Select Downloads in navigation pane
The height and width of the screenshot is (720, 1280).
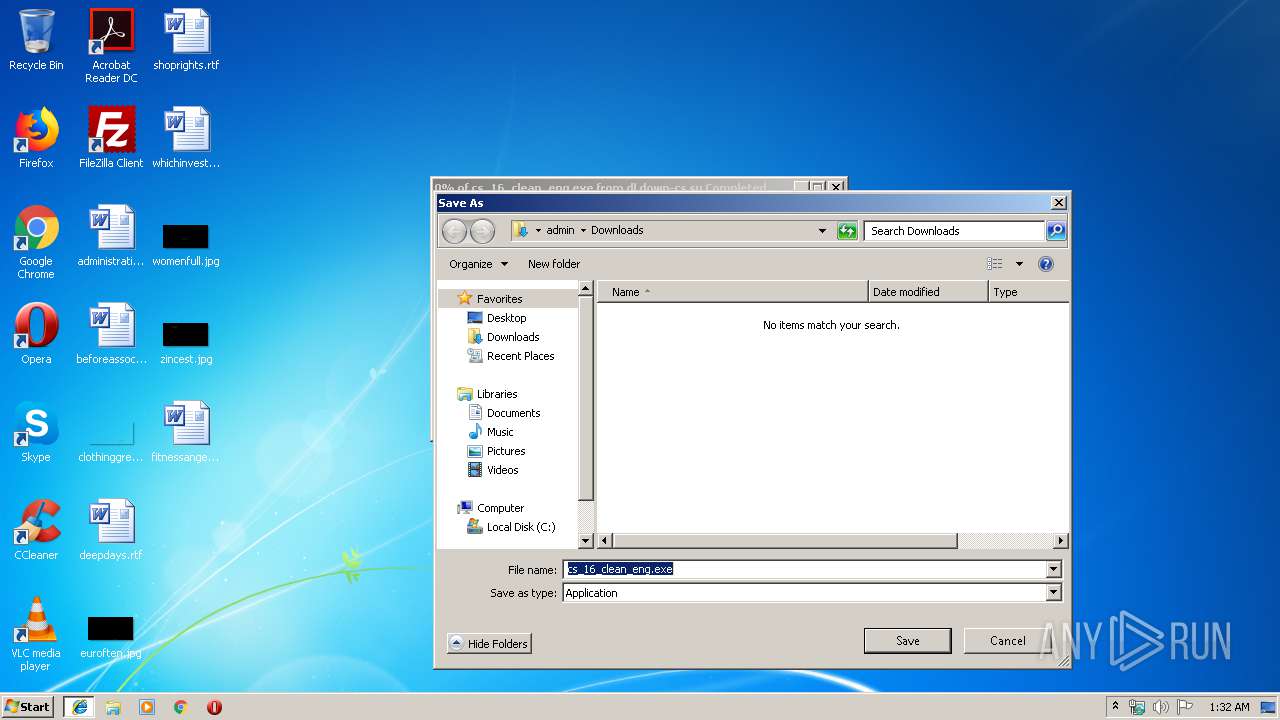point(513,337)
